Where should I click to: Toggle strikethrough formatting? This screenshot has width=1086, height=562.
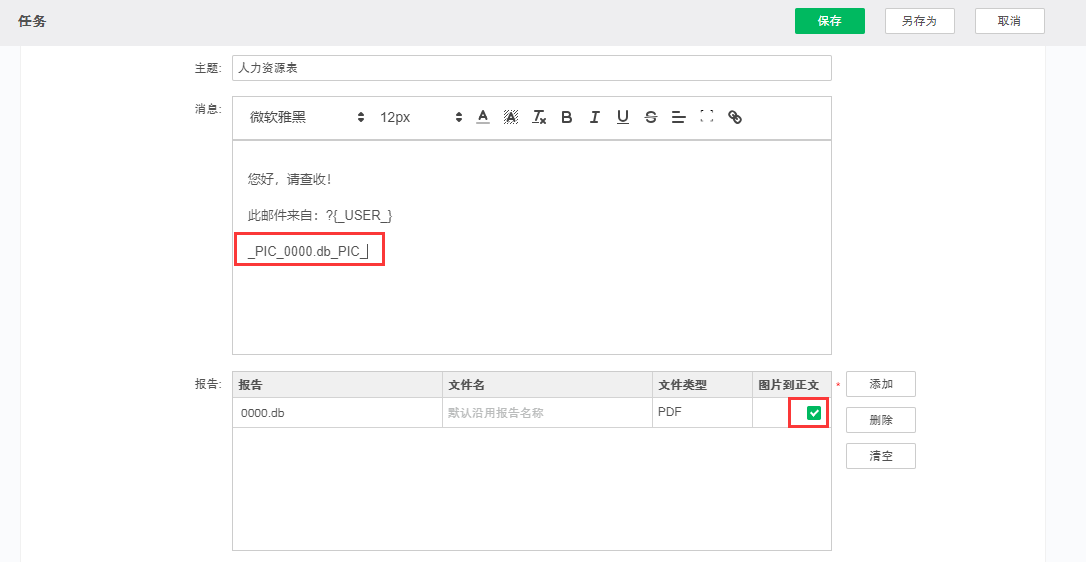[x=650, y=117]
